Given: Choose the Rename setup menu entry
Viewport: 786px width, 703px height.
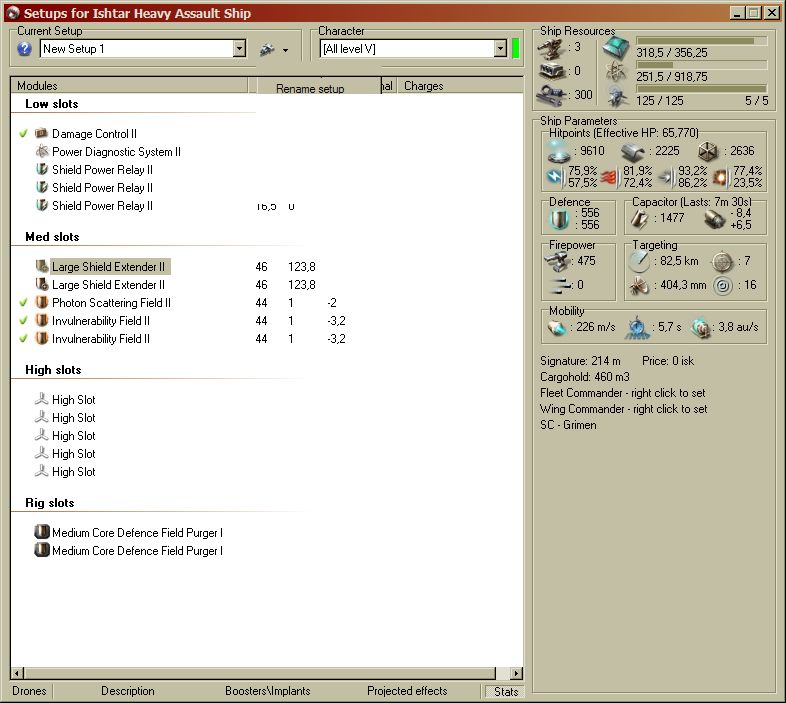Looking at the screenshot, I should [x=310, y=89].
